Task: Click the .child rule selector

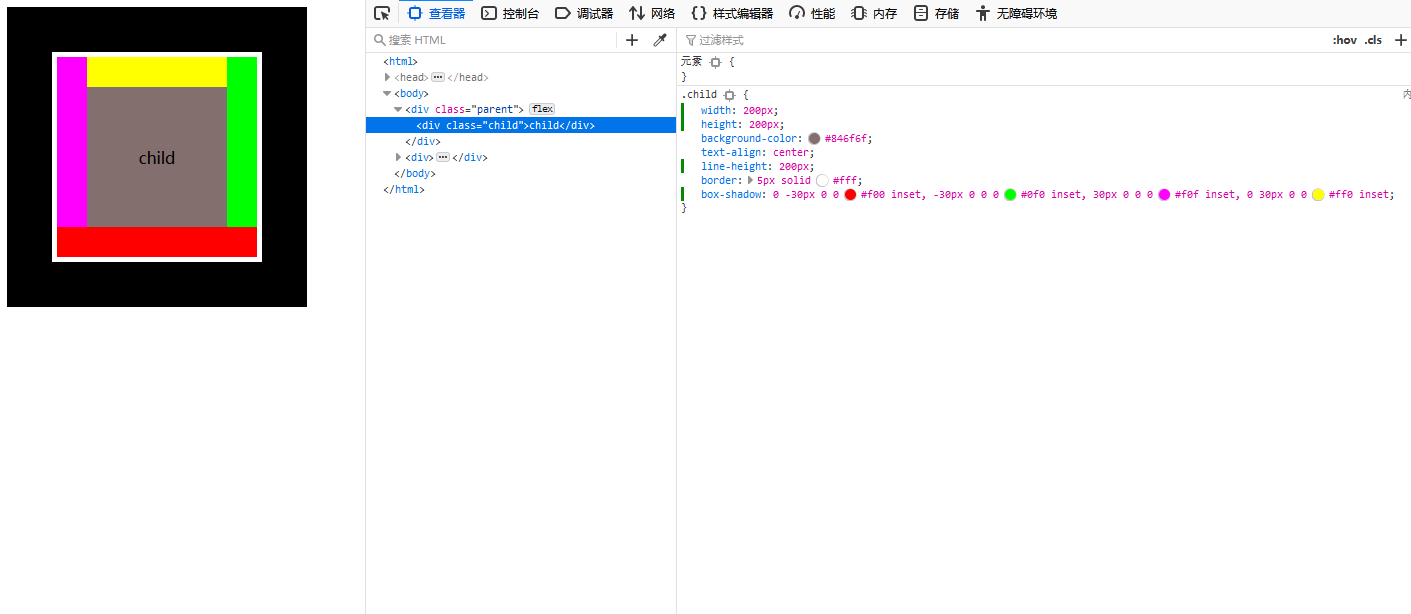Action: tap(698, 94)
